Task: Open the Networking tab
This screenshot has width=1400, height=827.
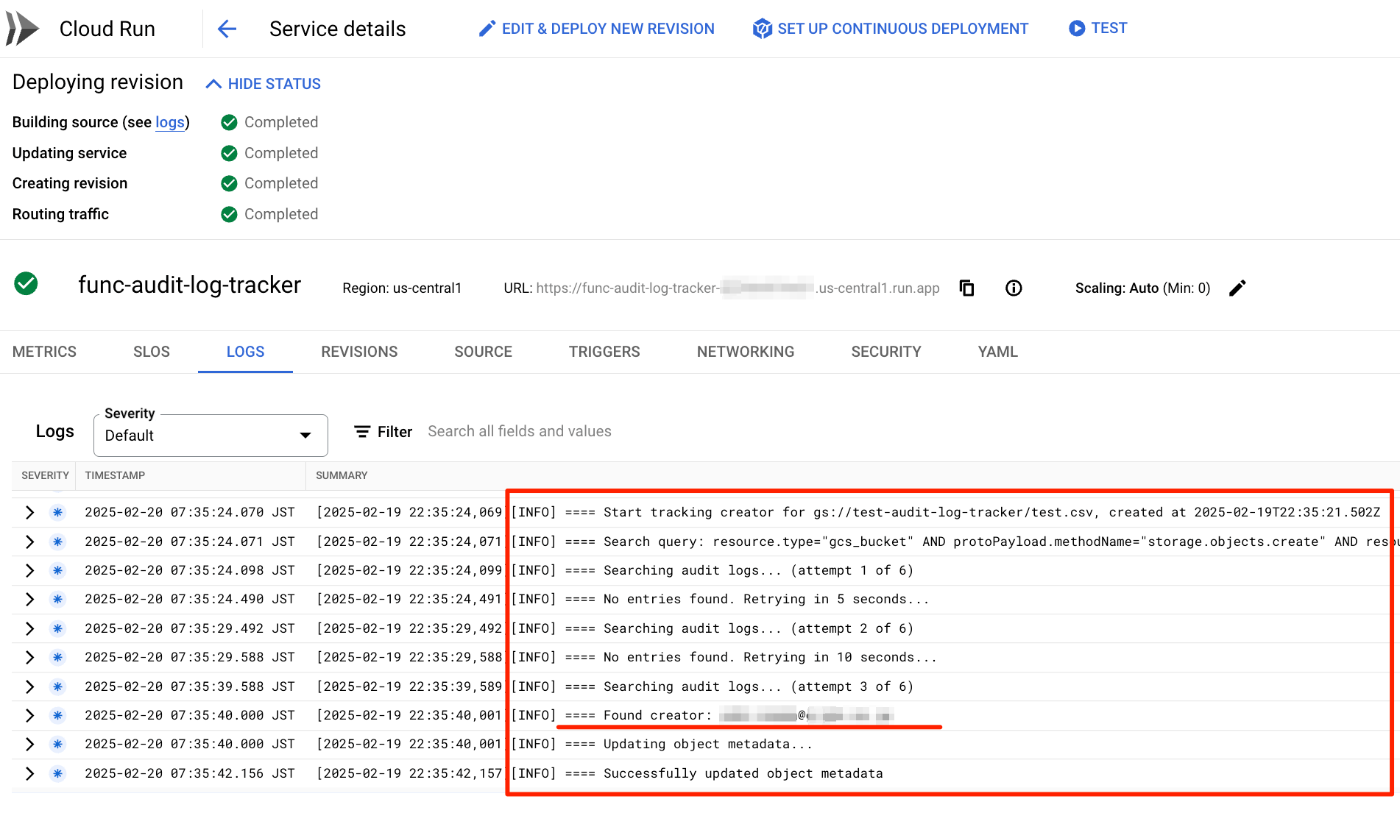Action: pos(745,352)
